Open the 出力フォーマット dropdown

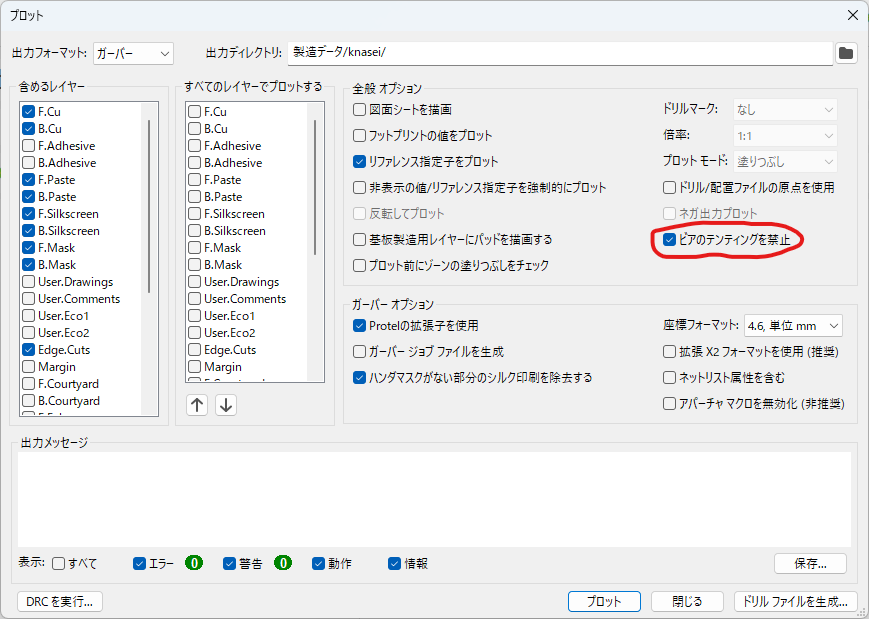point(132,53)
